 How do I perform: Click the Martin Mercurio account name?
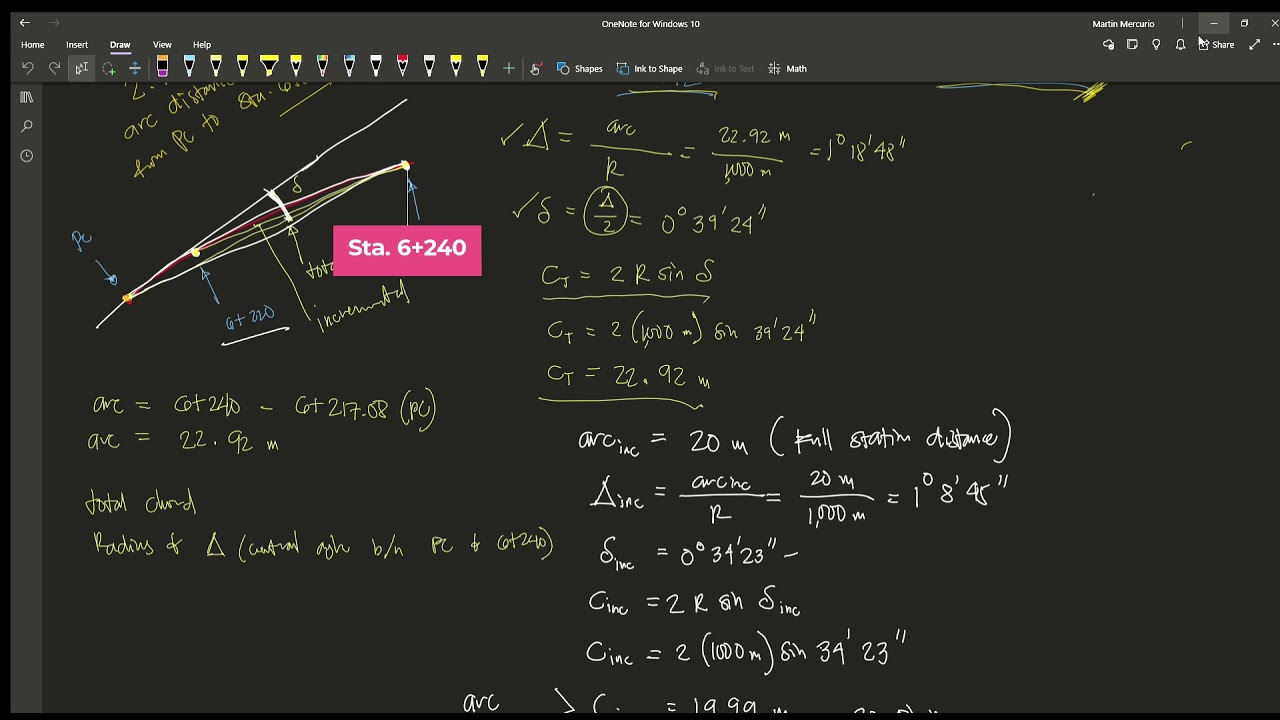[1123, 24]
